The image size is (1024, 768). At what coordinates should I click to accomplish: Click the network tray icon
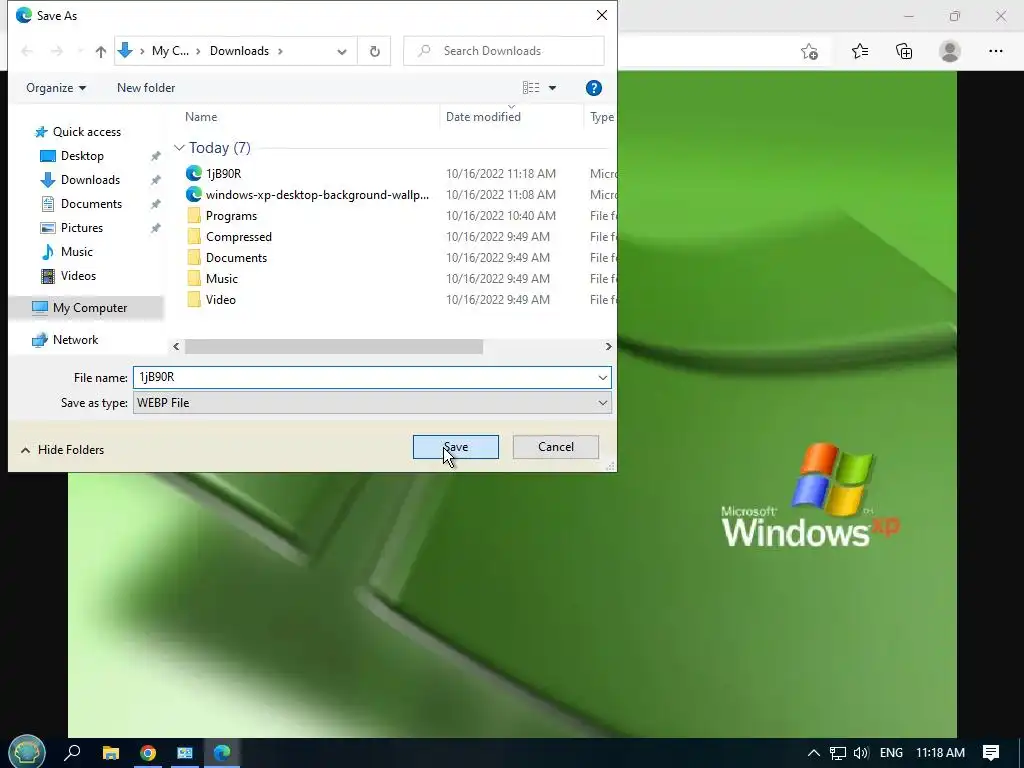click(x=838, y=753)
